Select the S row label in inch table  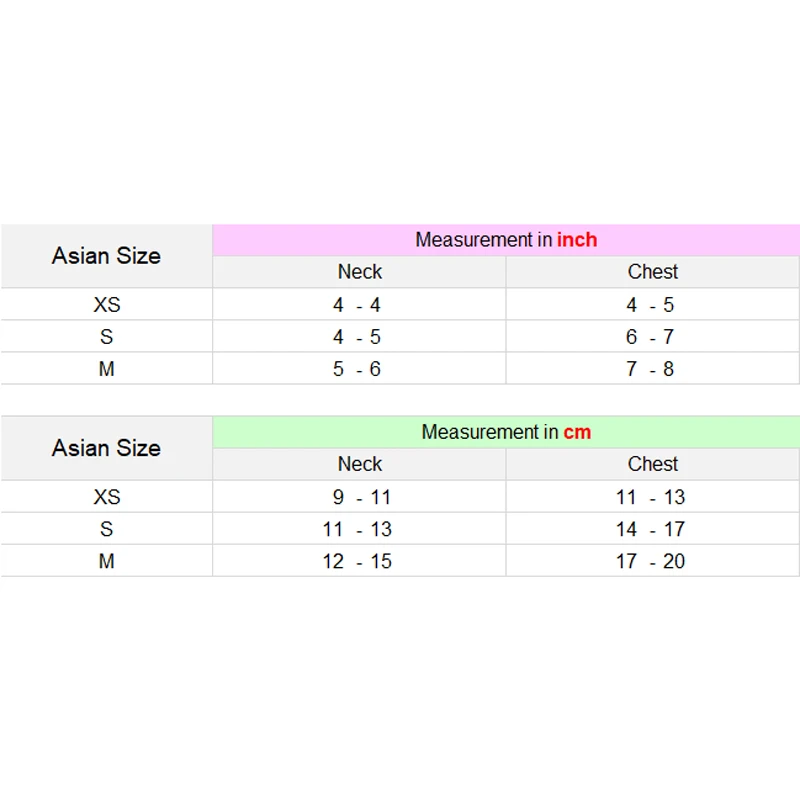(x=106, y=337)
